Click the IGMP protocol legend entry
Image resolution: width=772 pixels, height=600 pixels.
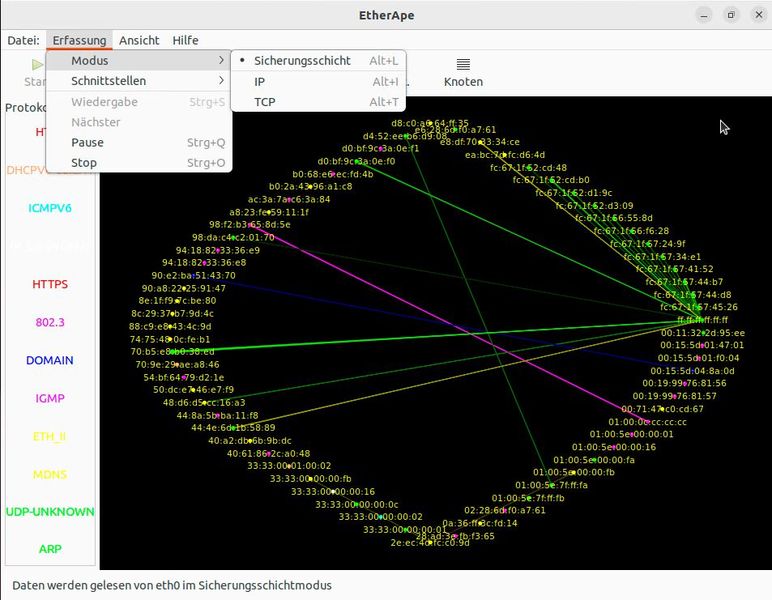coord(50,398)
